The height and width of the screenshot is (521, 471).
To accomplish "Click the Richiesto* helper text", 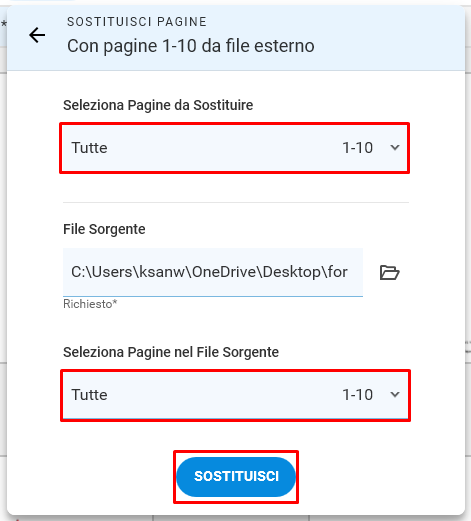I will tap(90, 304).
